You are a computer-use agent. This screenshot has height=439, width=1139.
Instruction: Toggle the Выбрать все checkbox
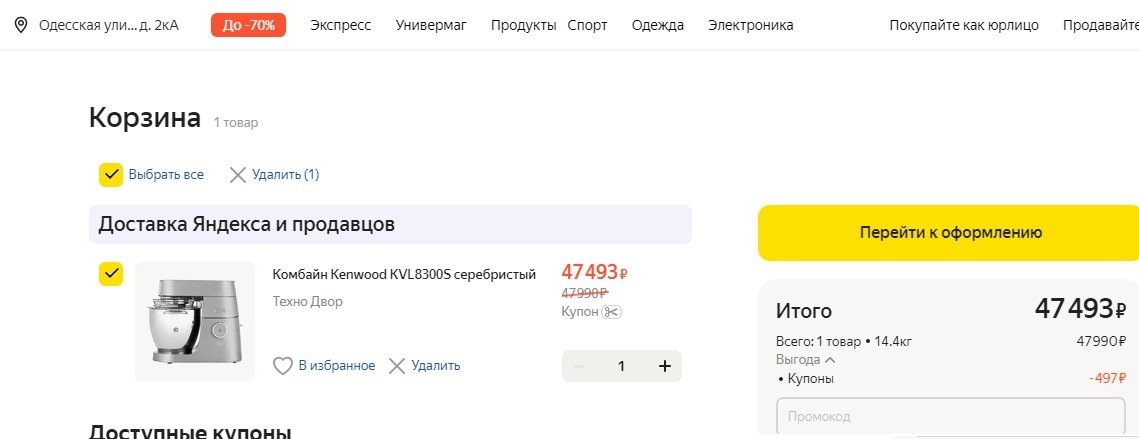click(111, 175)
